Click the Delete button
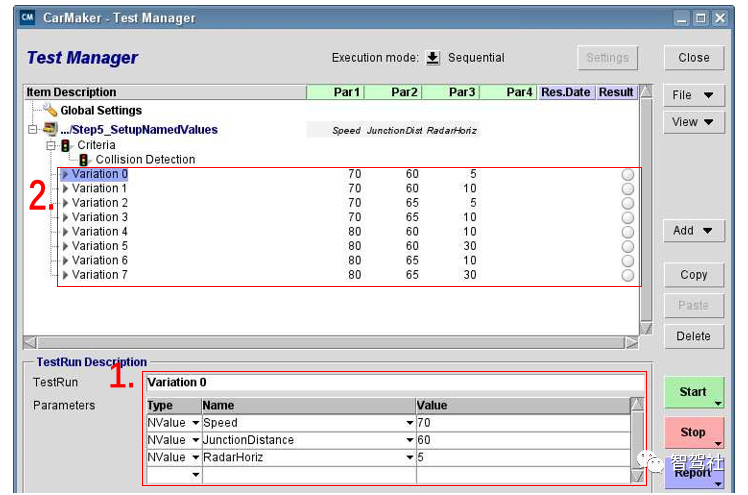 693,337
